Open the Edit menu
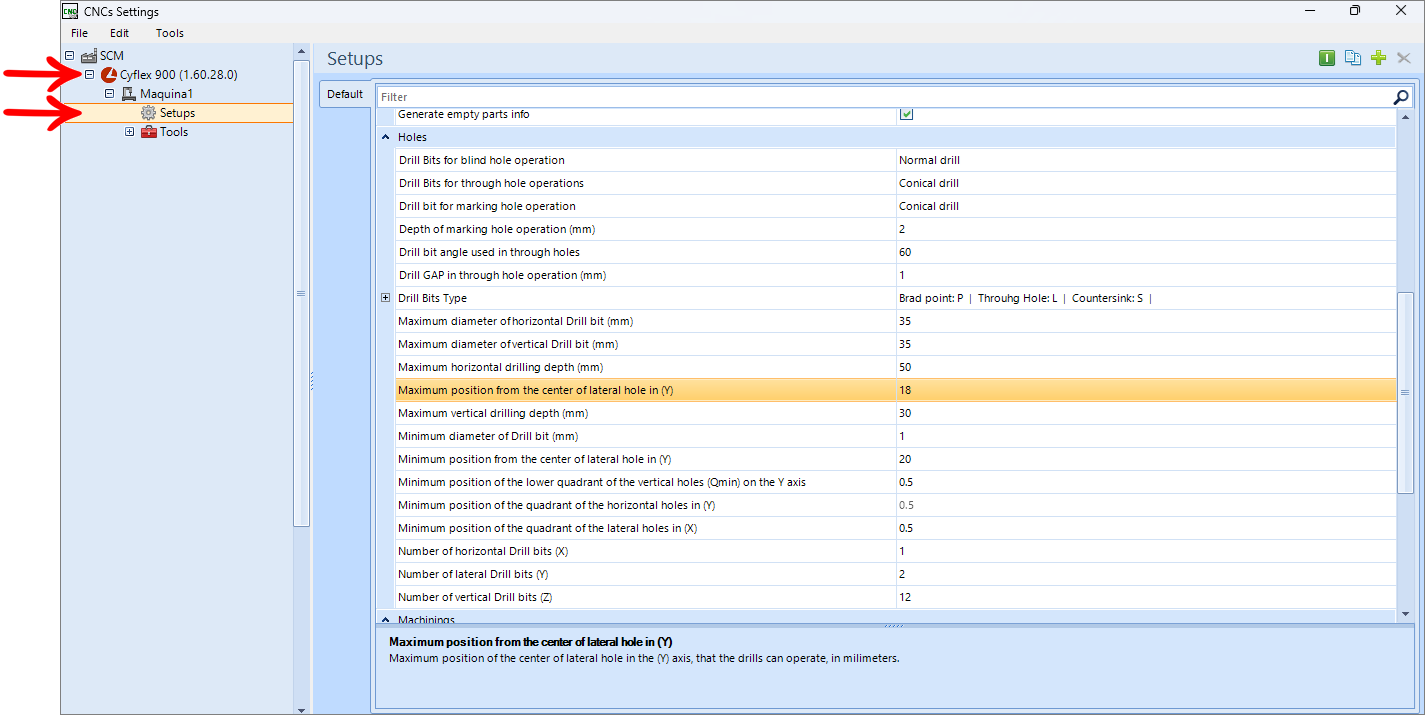Screen dimensions: 1425x715 pos(120,33)
